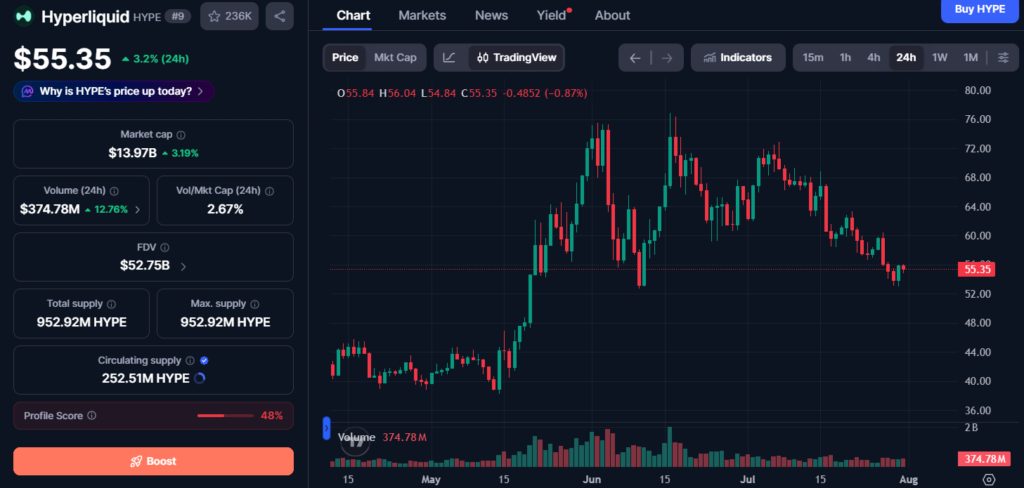Switch to the Chart tab
Image resolution: width=1024 pixels, height=488 pixels.
tap(353, 15)
